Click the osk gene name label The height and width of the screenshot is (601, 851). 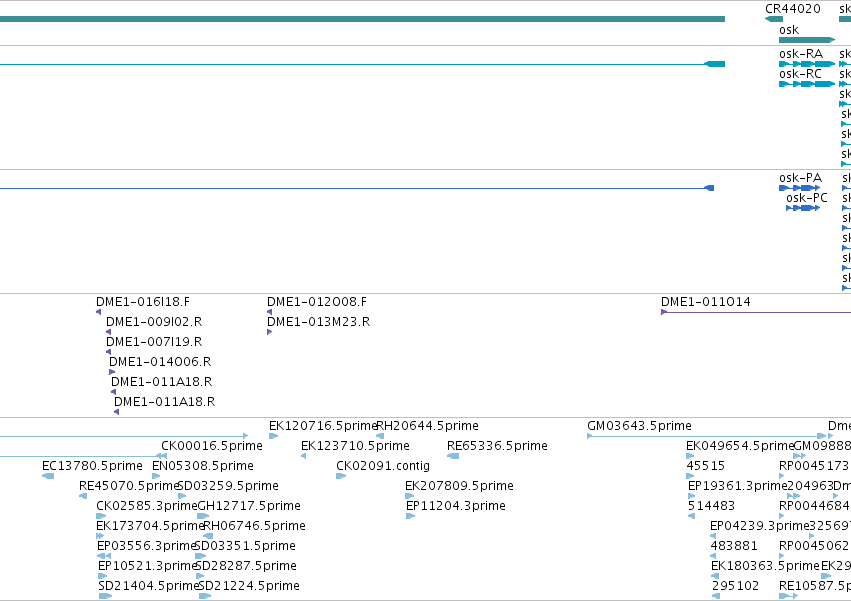point(789,30)
